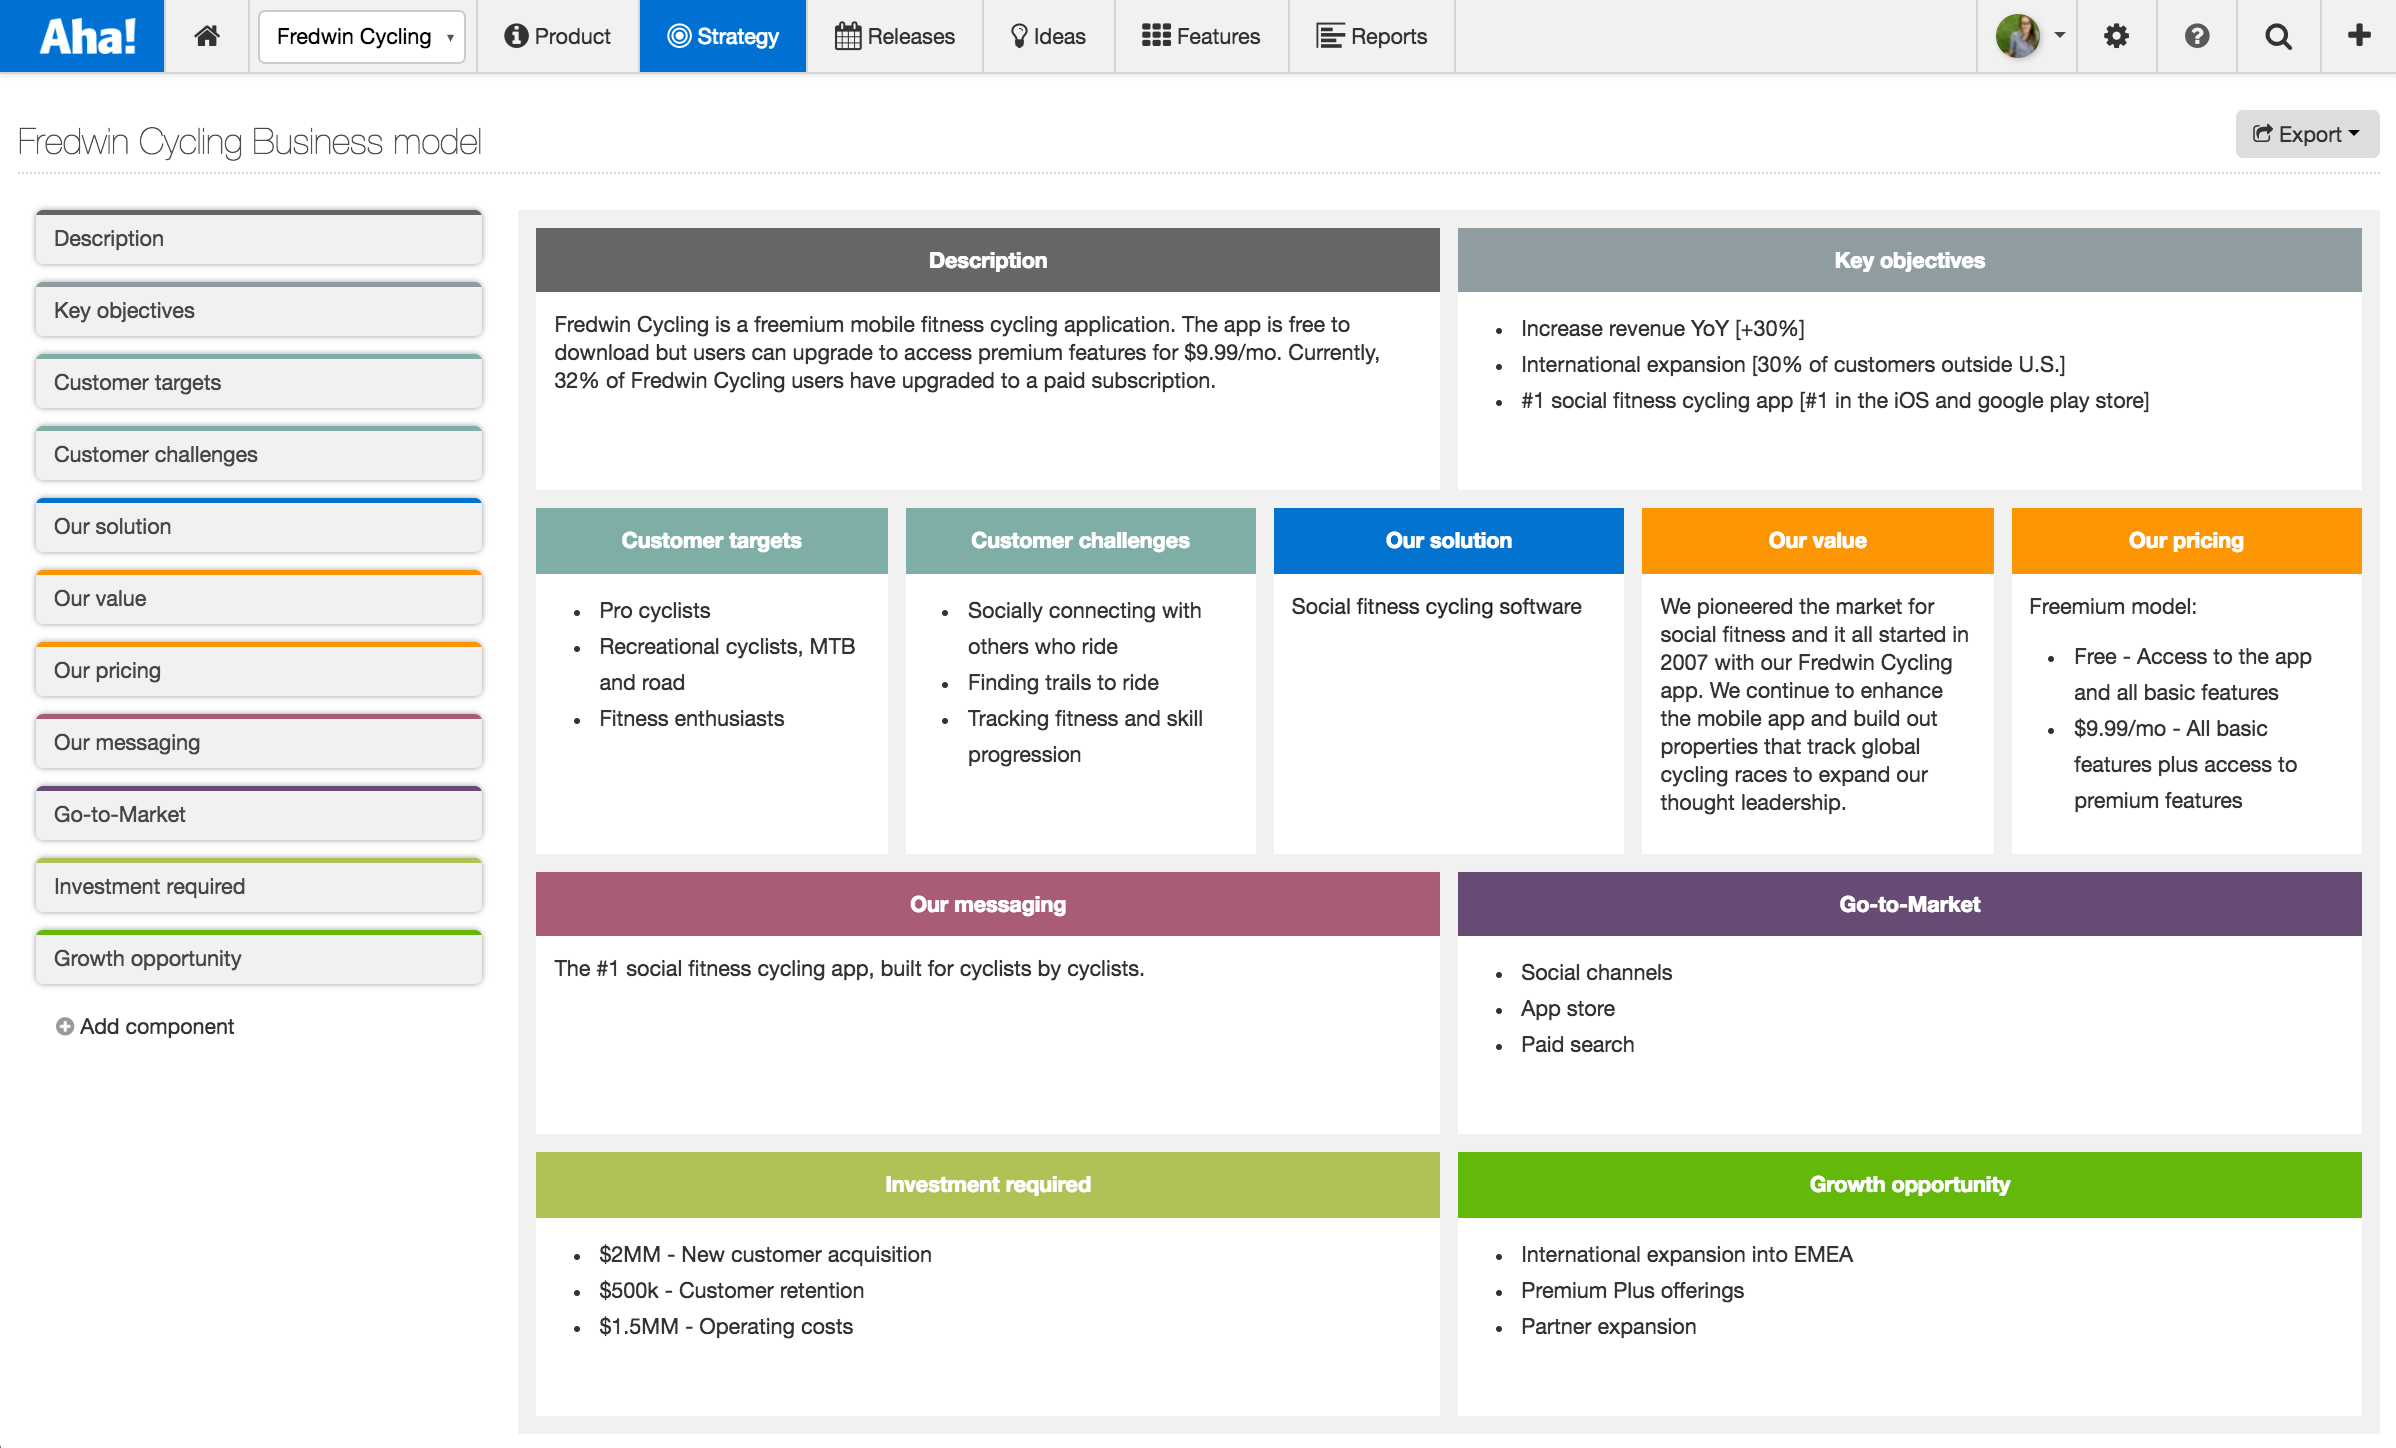
Task: Click 'Premium Plus offerings' bullet
Action: pos(1632,1290)
